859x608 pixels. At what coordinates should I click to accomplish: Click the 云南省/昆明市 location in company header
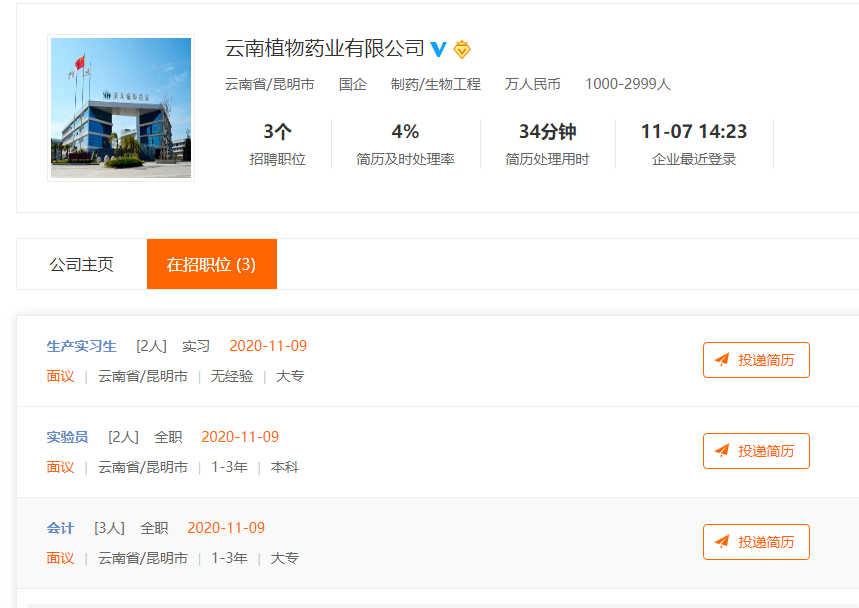(270, 84)
